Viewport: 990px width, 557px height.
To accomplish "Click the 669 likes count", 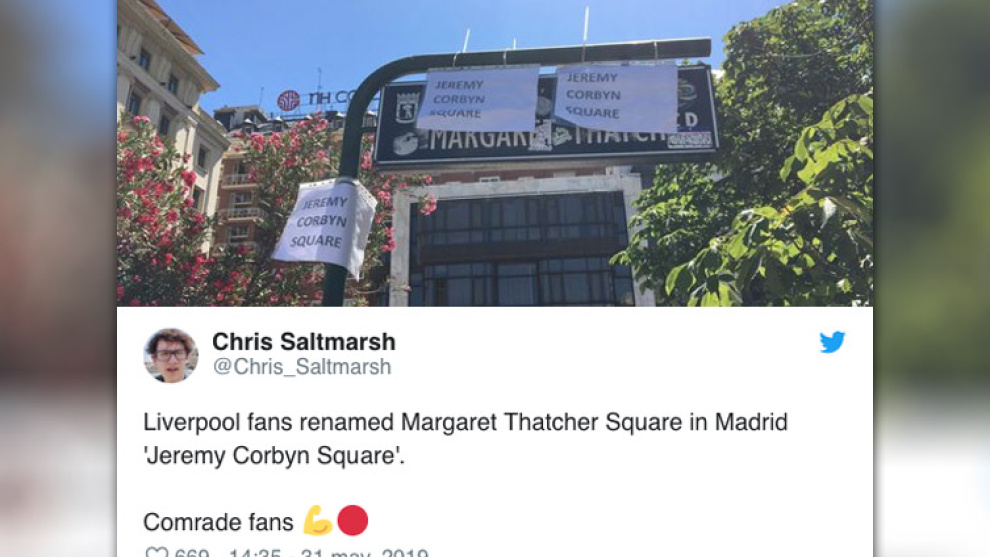I will tap(192, 553).
